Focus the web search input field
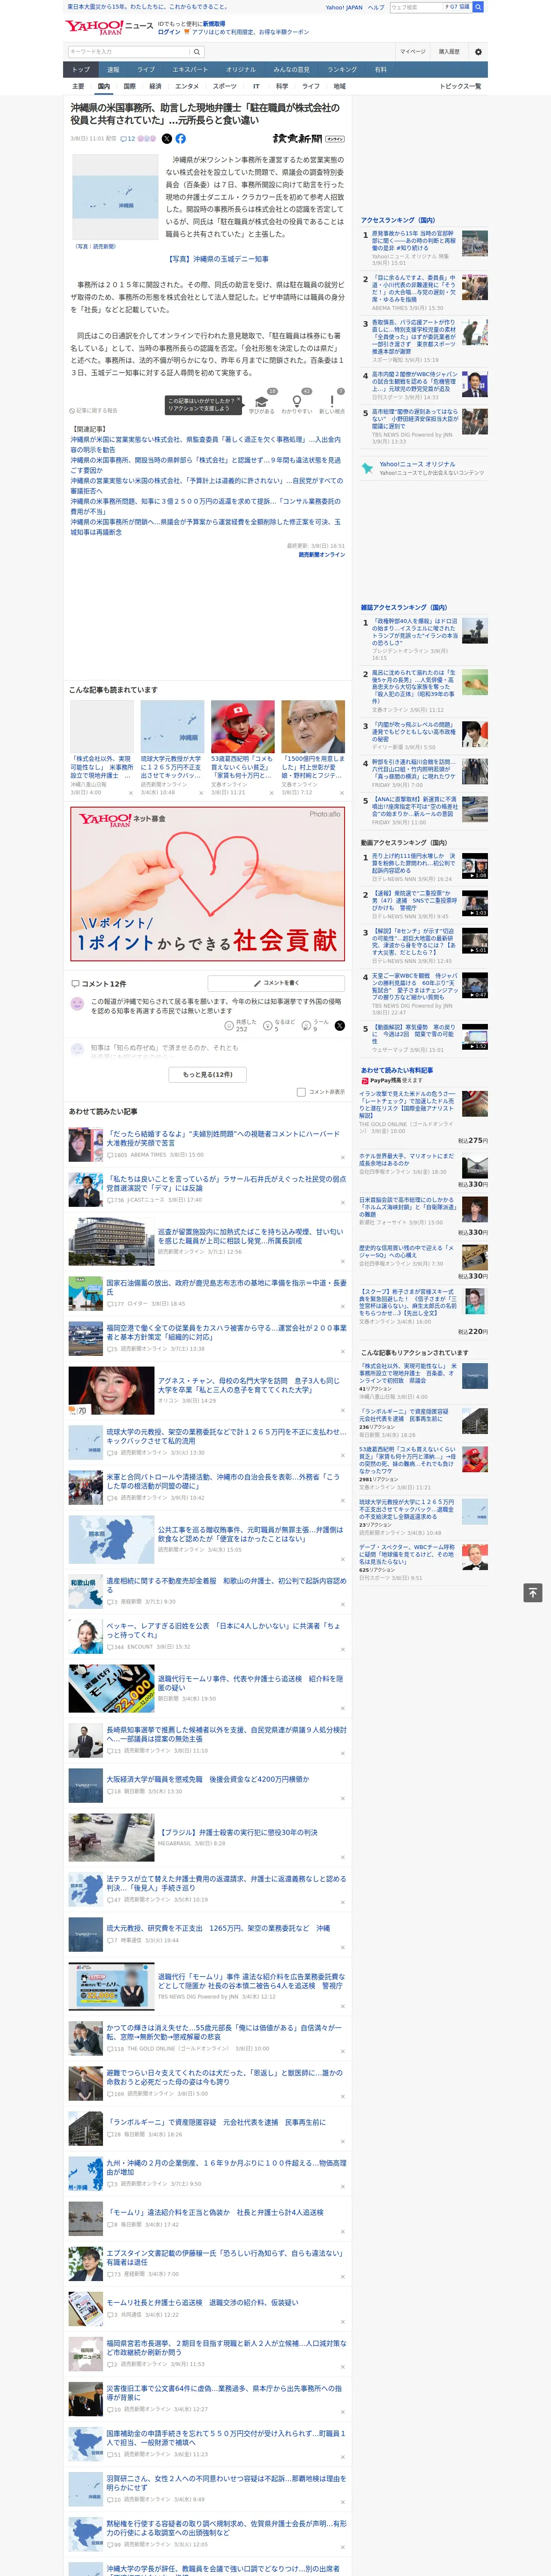 (x=416, y=7)
